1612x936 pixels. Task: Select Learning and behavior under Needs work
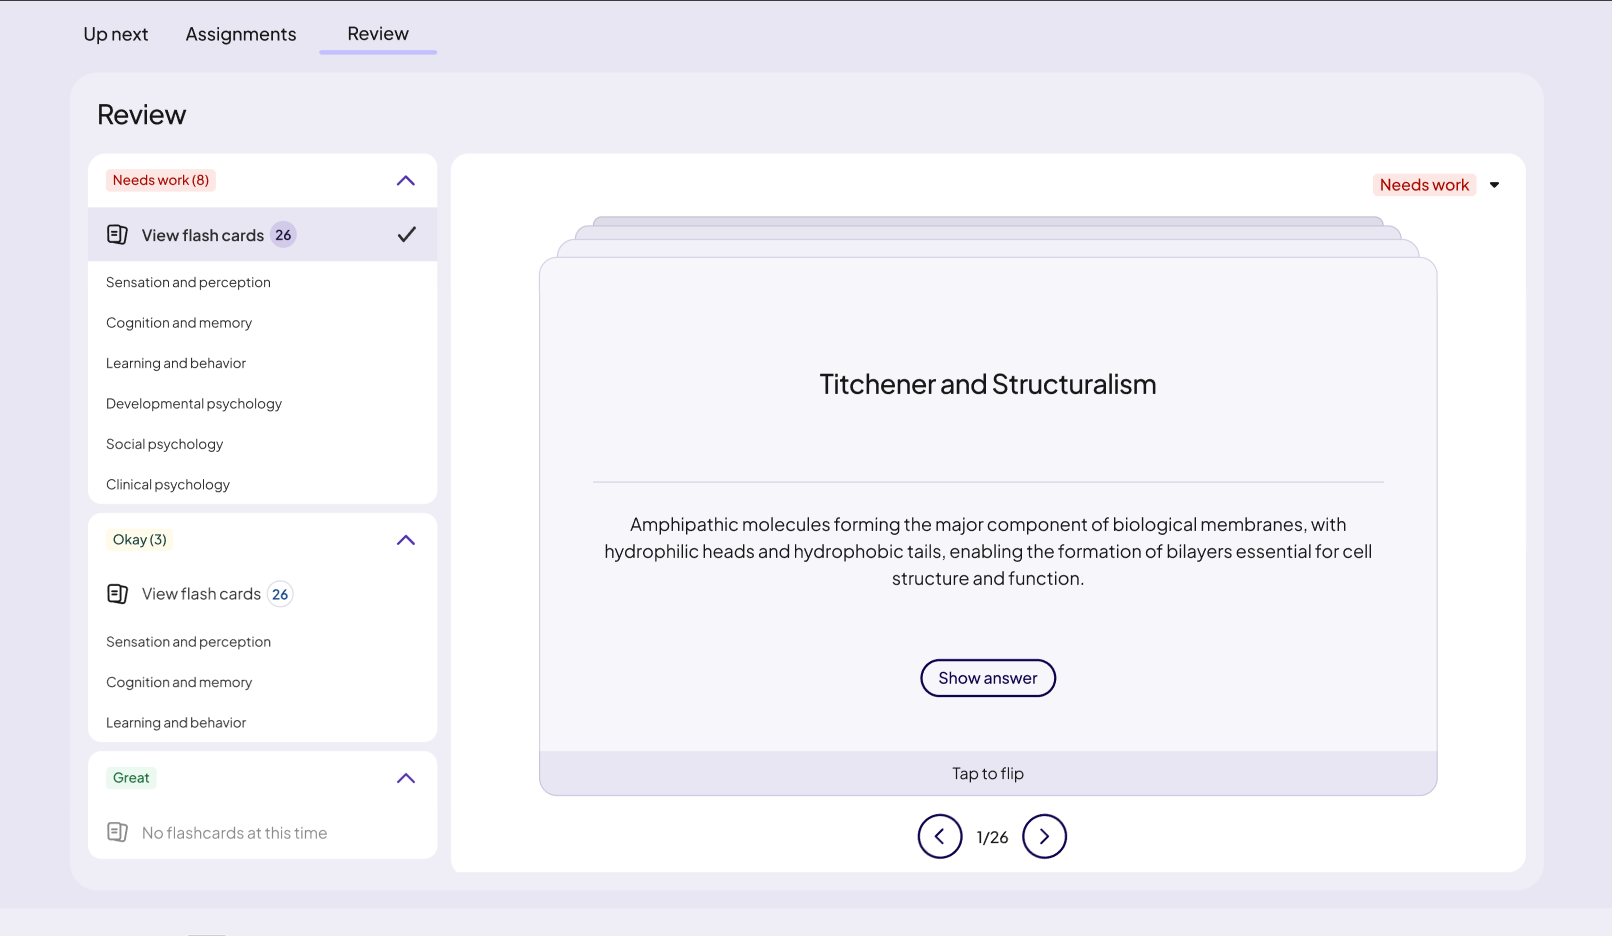pos(176,363)
